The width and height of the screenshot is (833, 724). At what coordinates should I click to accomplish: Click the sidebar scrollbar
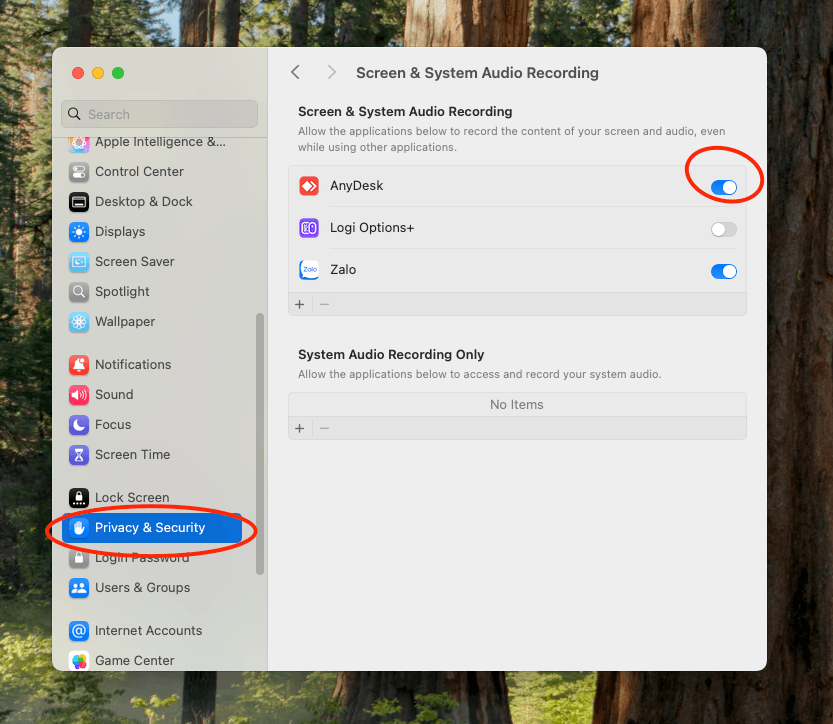260,444
